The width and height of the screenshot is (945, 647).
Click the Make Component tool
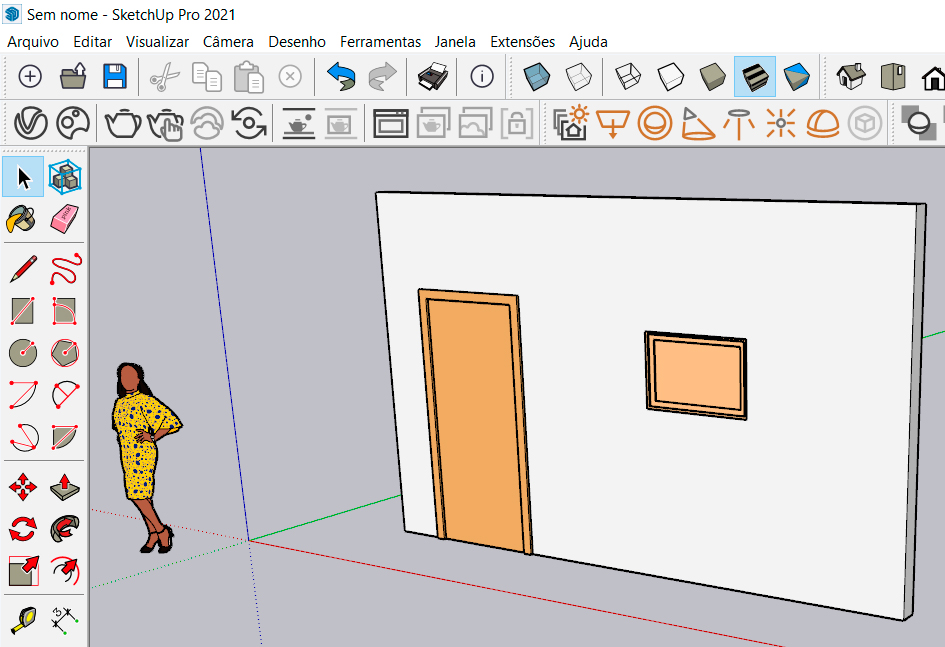pos(65,177)
